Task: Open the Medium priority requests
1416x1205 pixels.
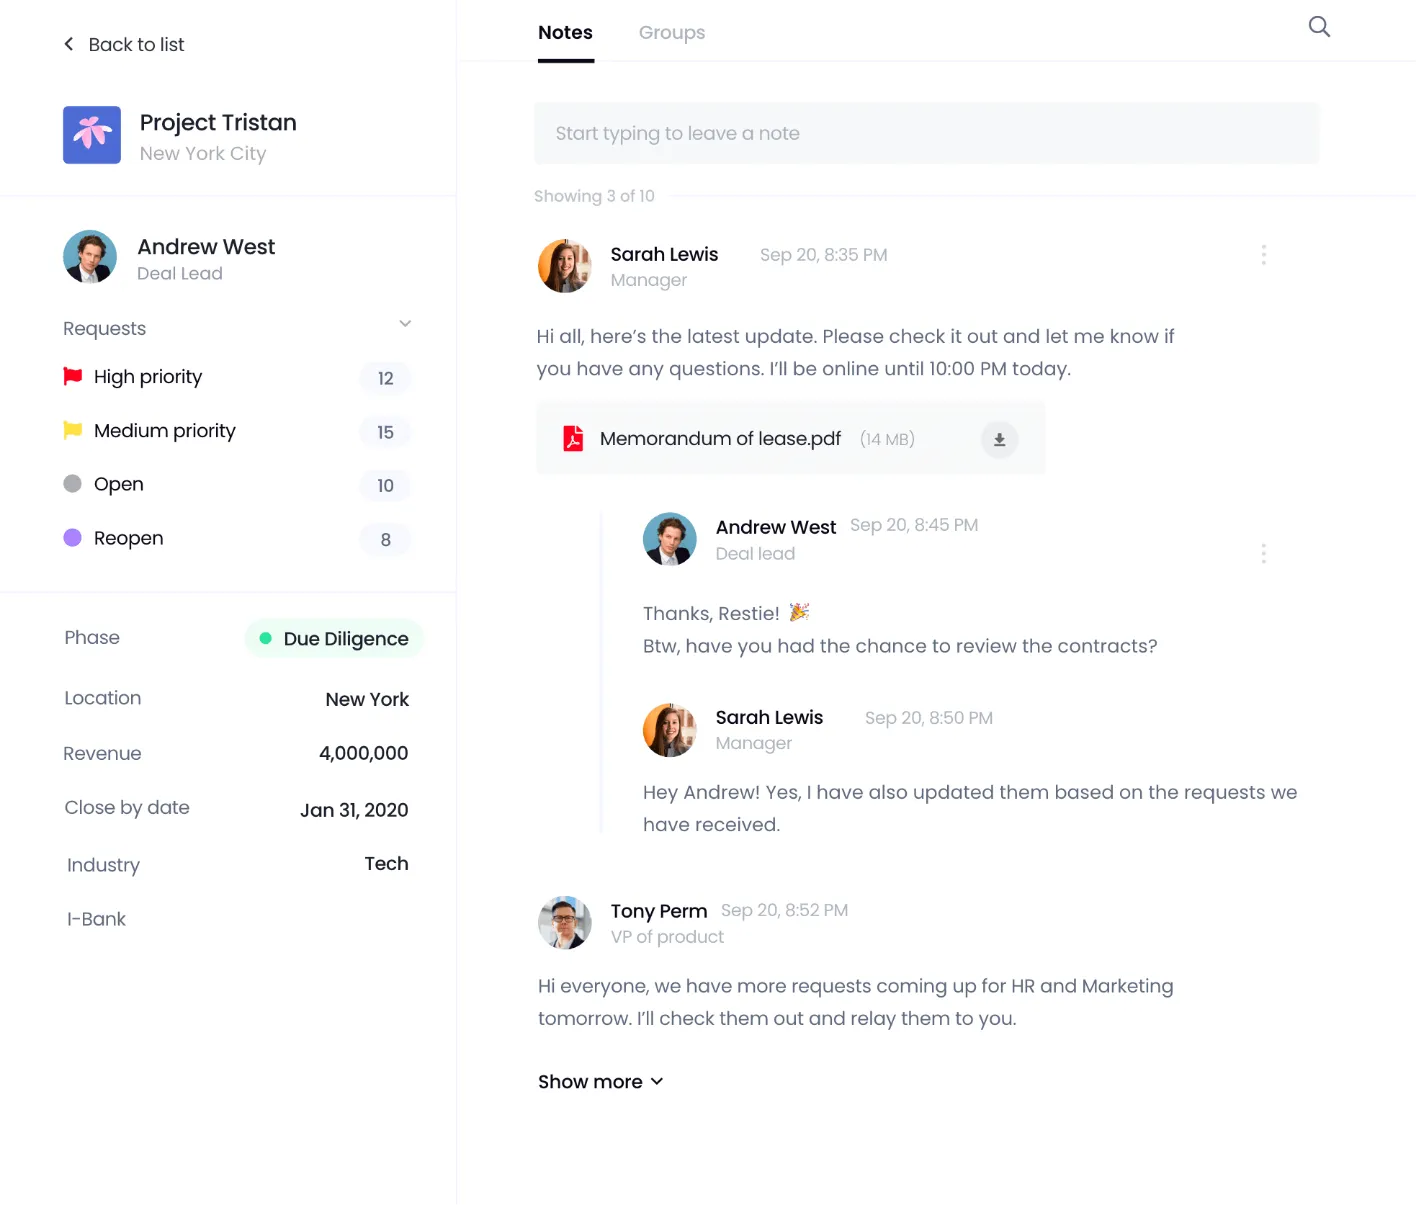Action: pos(237,431)
